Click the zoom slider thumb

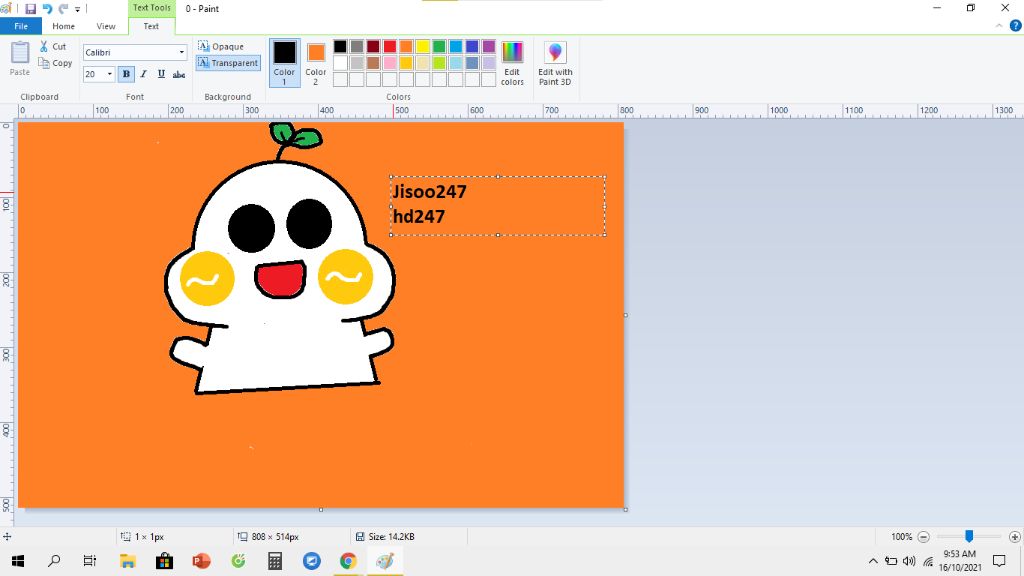[x=969, y=536]
